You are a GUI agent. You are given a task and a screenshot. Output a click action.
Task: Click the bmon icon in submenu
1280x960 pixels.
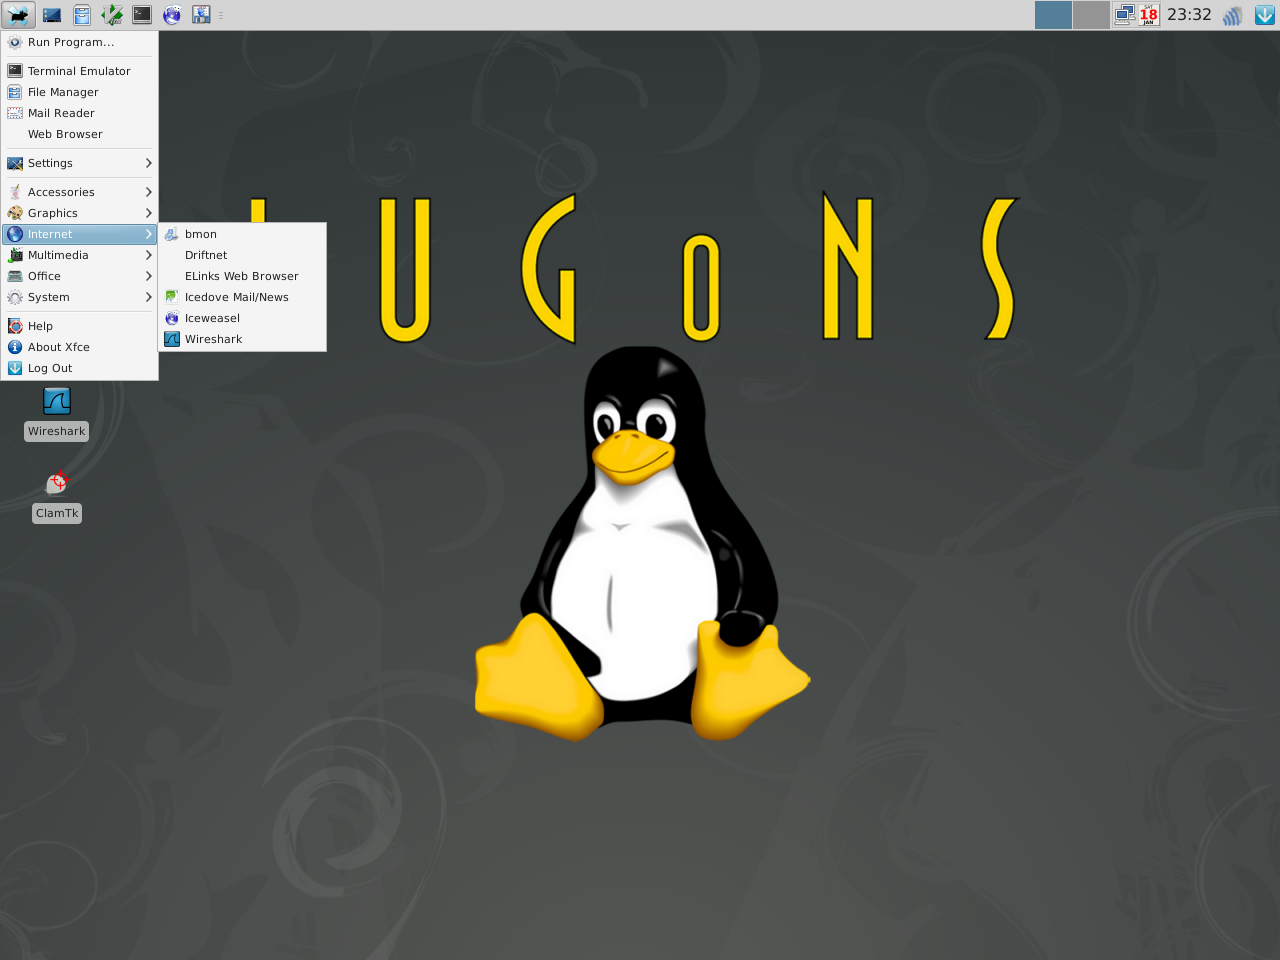tap(172, 234)
